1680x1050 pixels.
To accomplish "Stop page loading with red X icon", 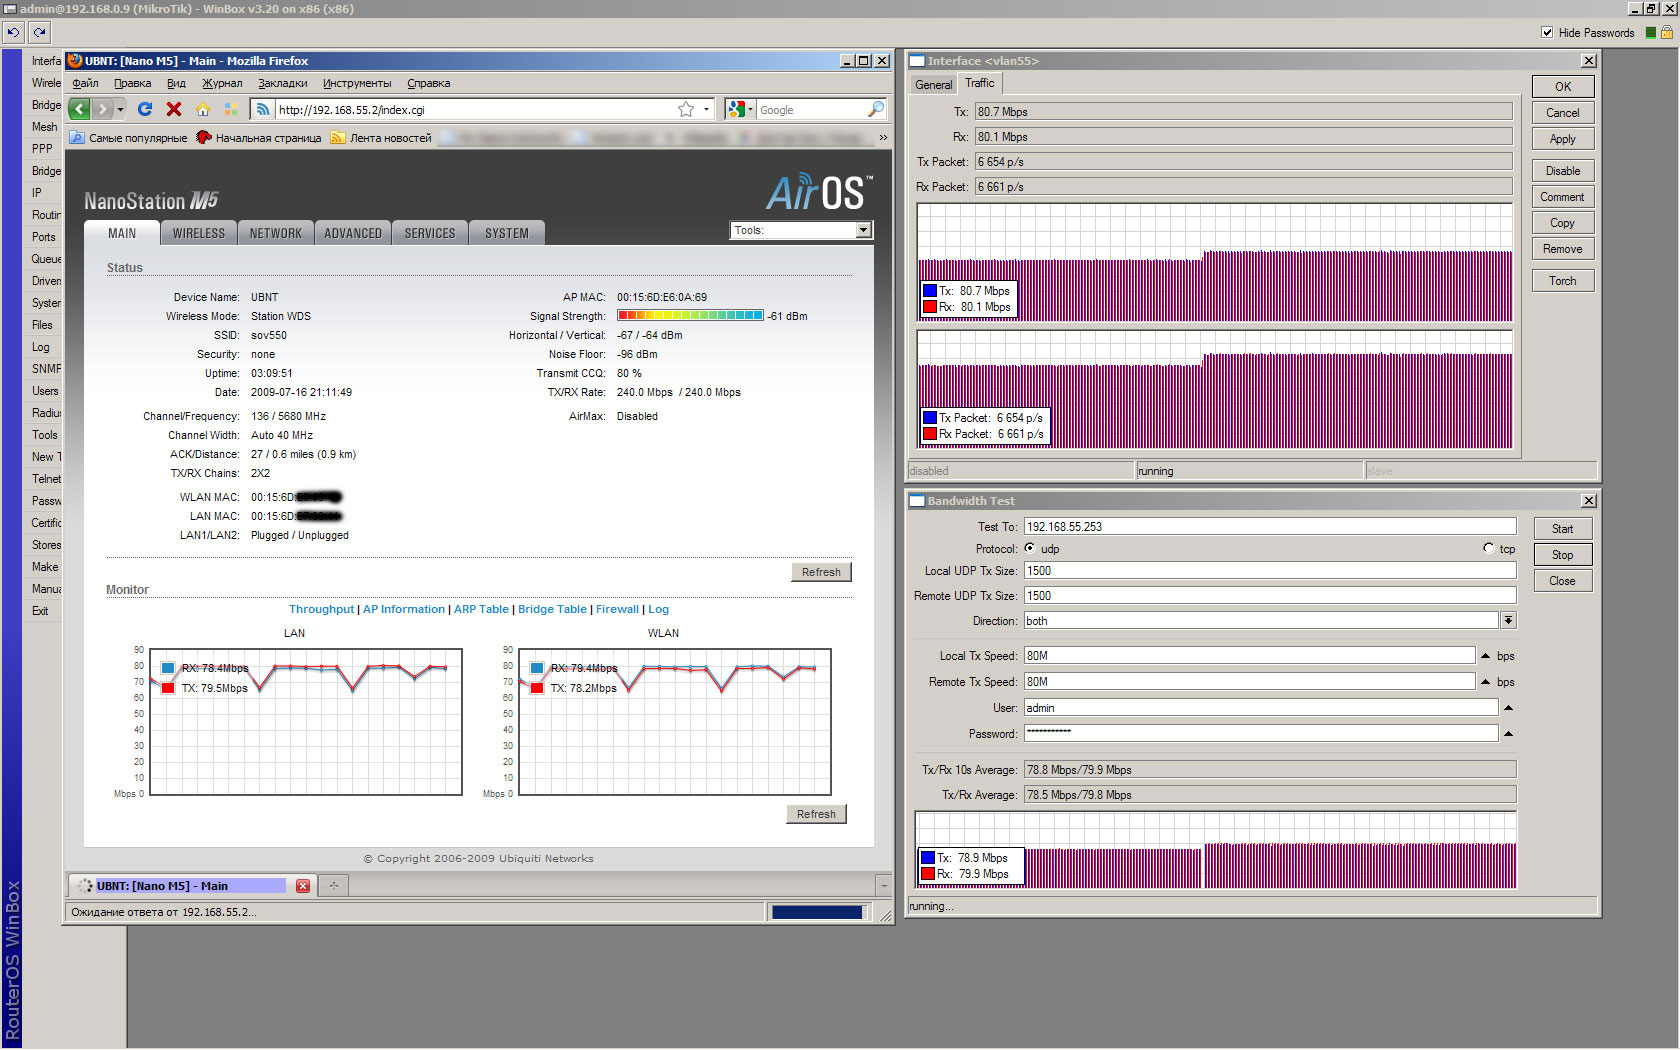I will click(x=174, y=109).
